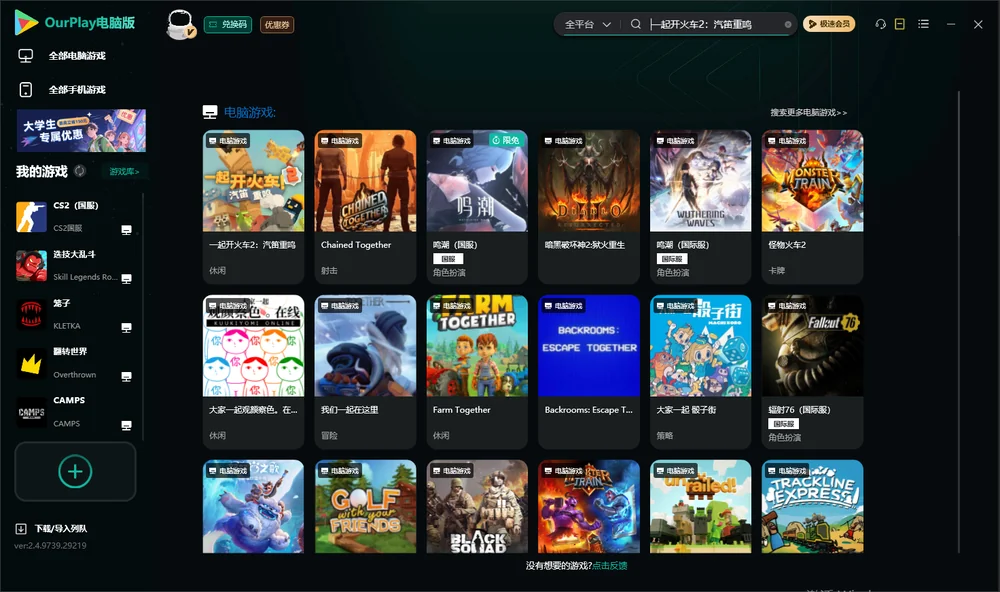Open 怪物火车2 game card
This screenshot has height=592, width=1000.
pyautogui.click(x=812, y=207)
